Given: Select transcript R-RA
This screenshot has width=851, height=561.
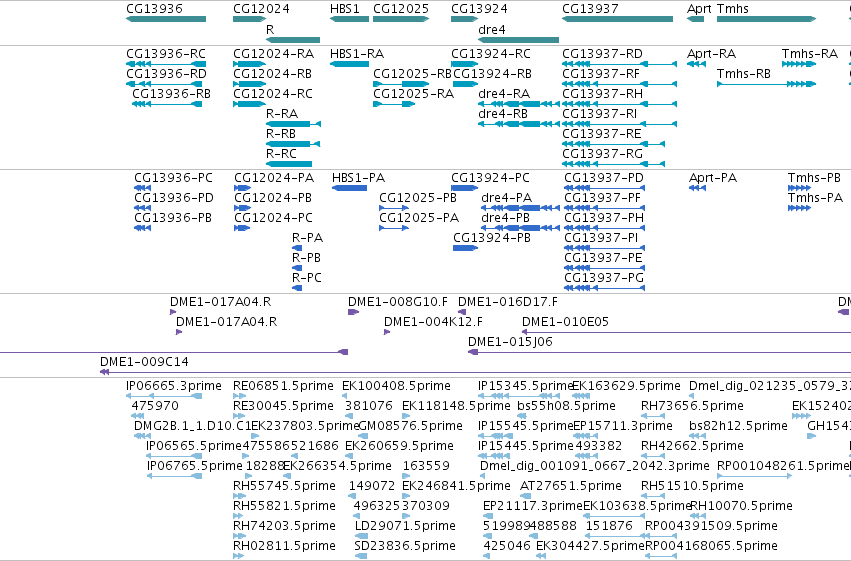Looking at the screenshot, I should pyautogui.click(x=293, y=124).
